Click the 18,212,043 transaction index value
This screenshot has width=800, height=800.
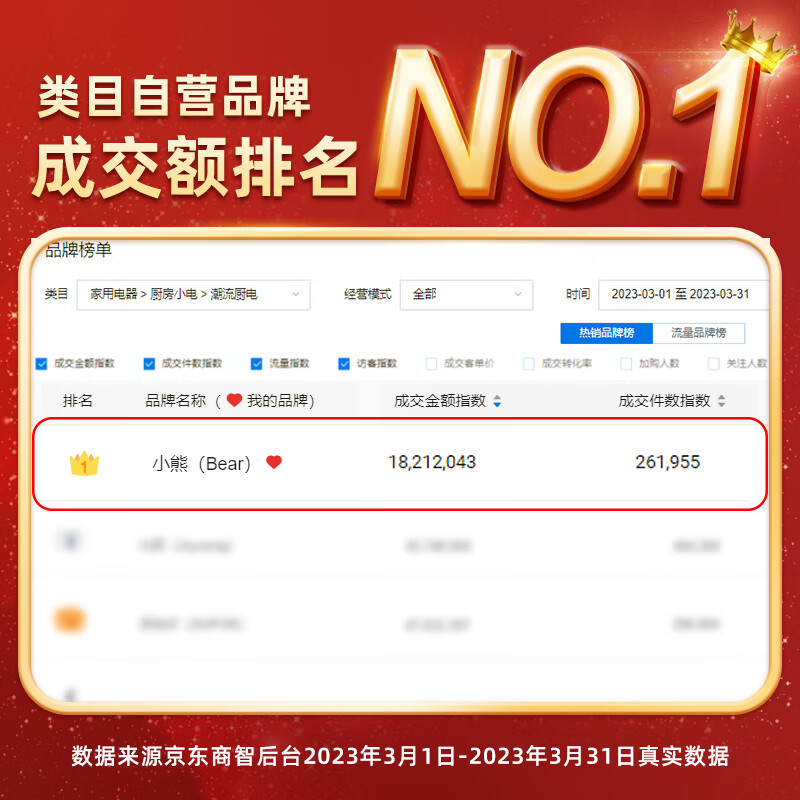pos(432,462)
